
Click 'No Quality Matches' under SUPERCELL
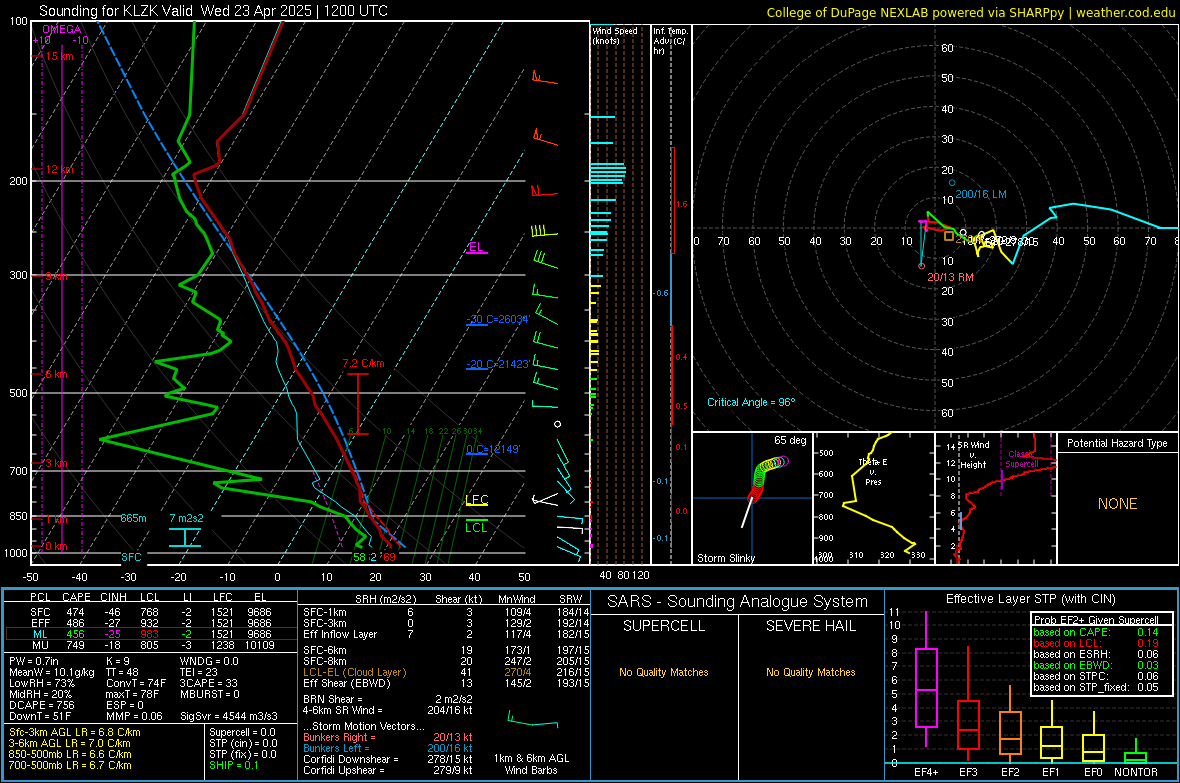pyautogui.click(x=664, y=672)
